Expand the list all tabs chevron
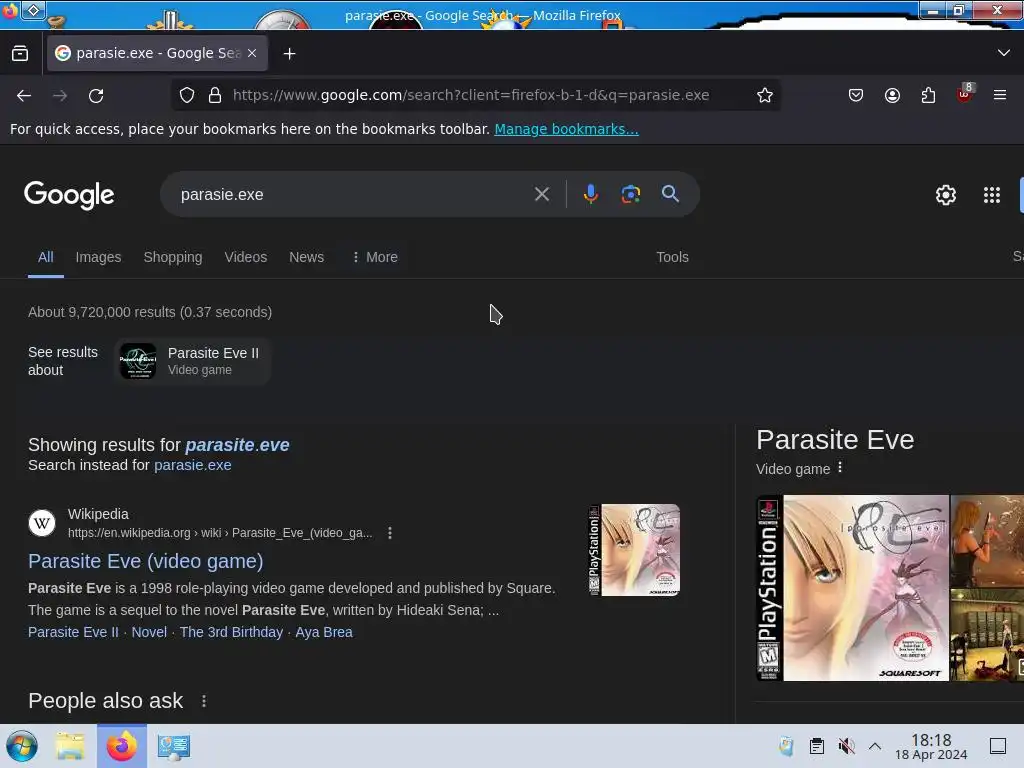Screen dimensions: 1024x768 click(x=1004, y=53)
